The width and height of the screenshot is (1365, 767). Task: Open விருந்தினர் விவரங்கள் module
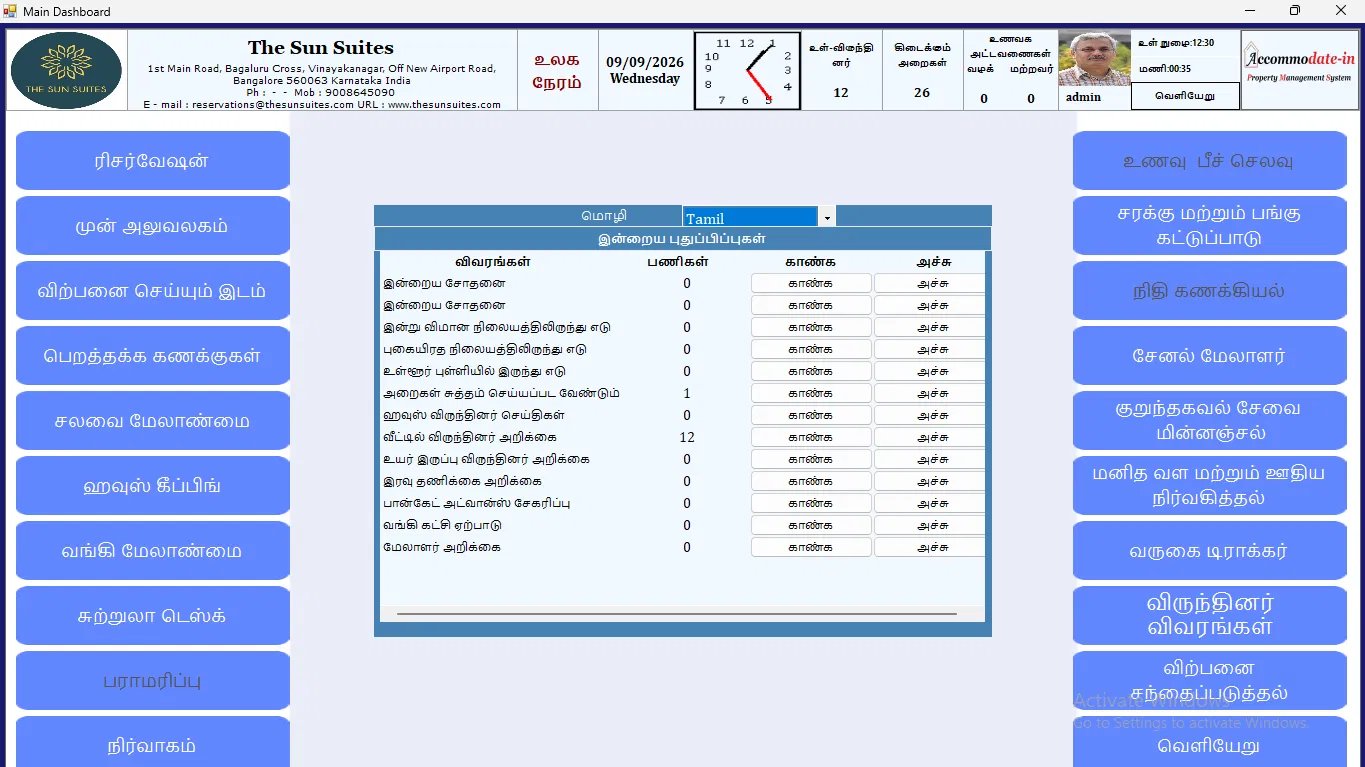click(1210, 616)
